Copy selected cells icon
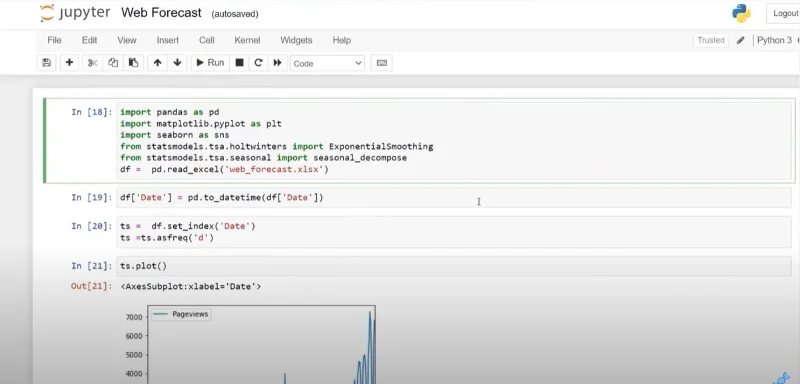The image size is (800, 384). pyautogui.click(x=113, y=63)
